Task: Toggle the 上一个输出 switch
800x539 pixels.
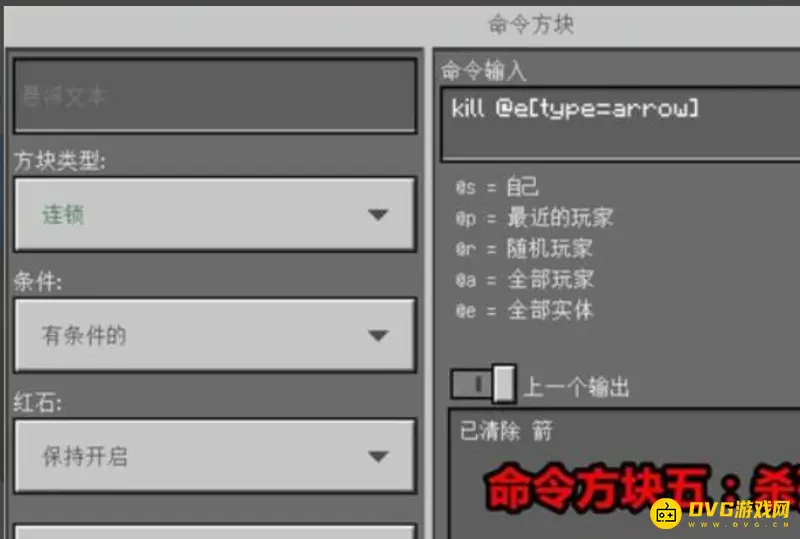Action: [483, 384]
